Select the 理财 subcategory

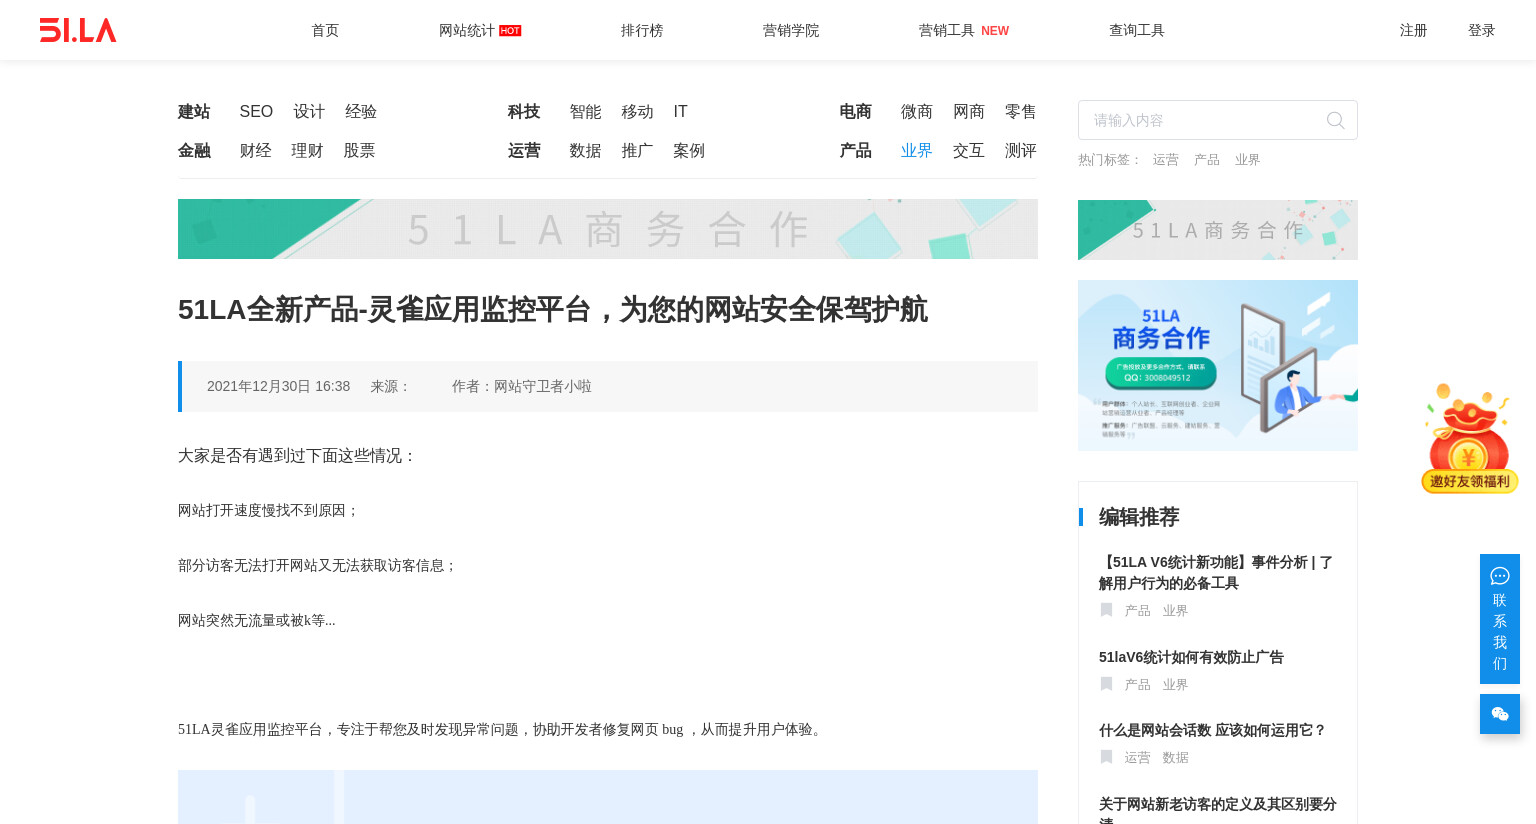307,151
